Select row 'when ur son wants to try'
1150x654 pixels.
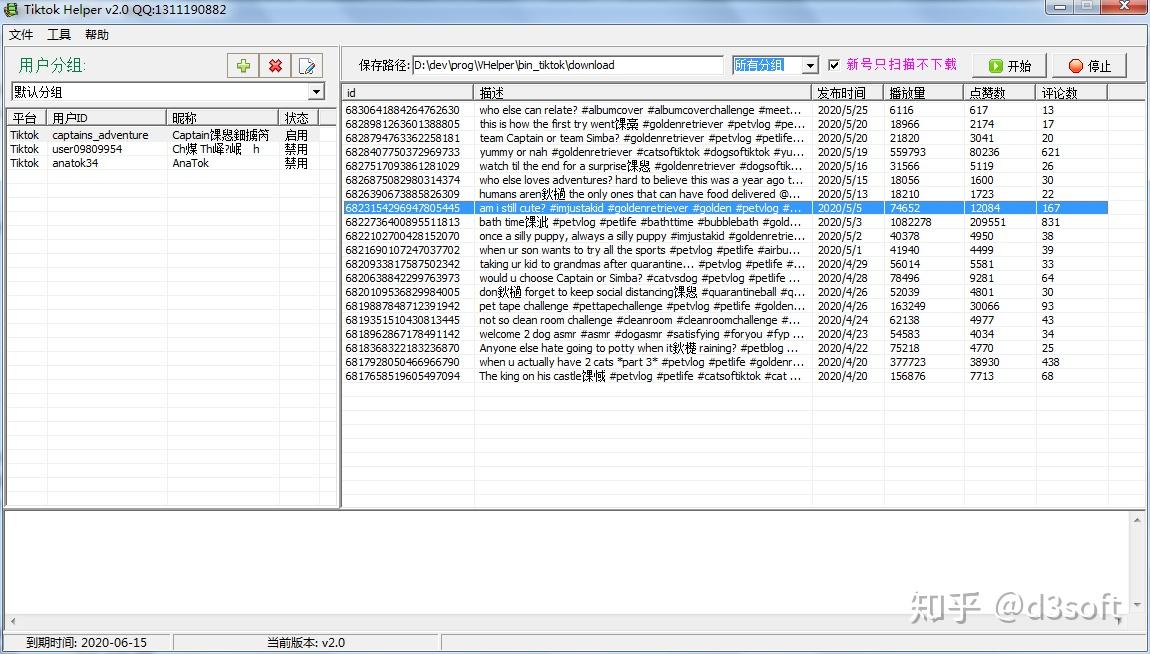click(x=725, y=250)
